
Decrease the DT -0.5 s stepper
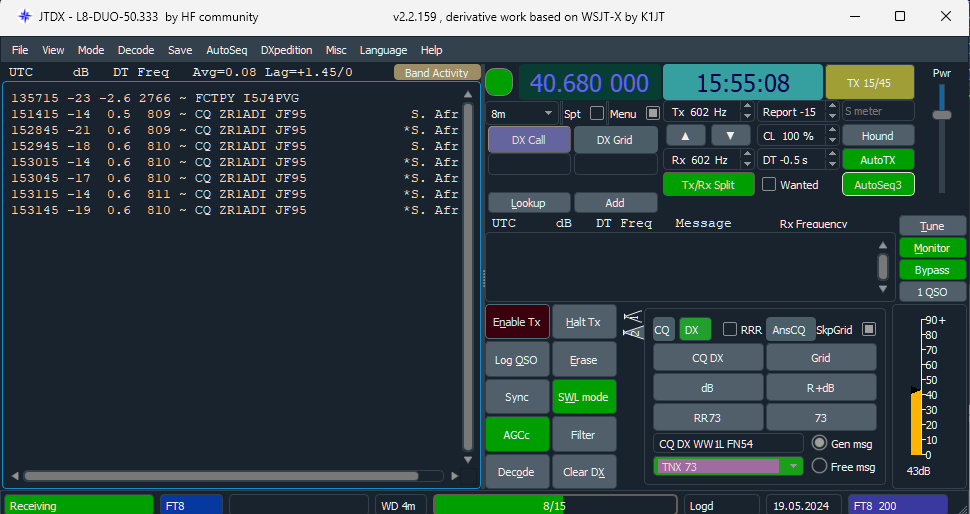tap(832, 165)
